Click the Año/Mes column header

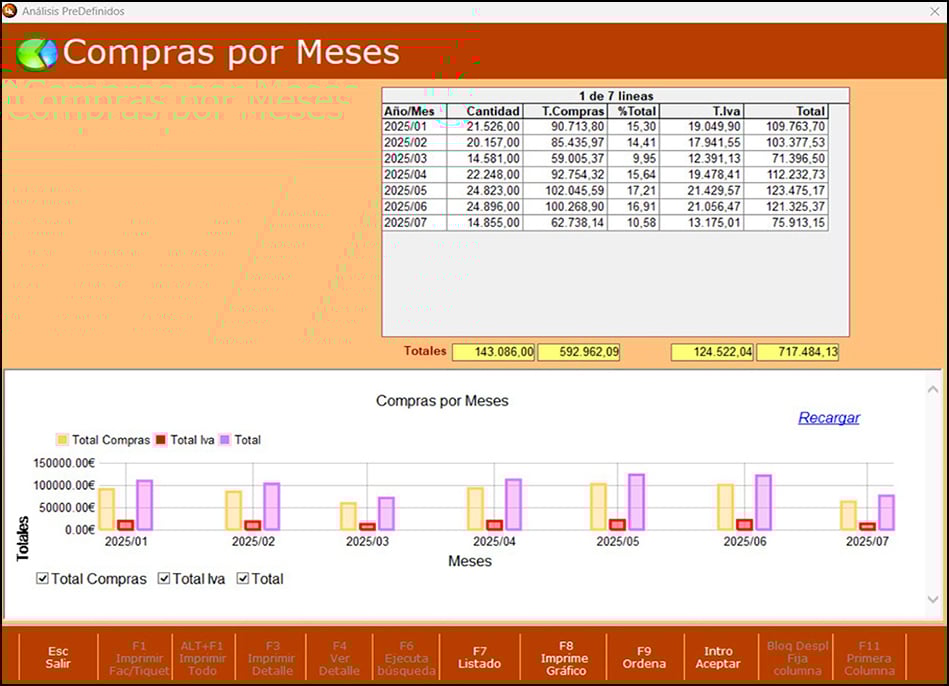pyautogui.click(x=413, y=111)
